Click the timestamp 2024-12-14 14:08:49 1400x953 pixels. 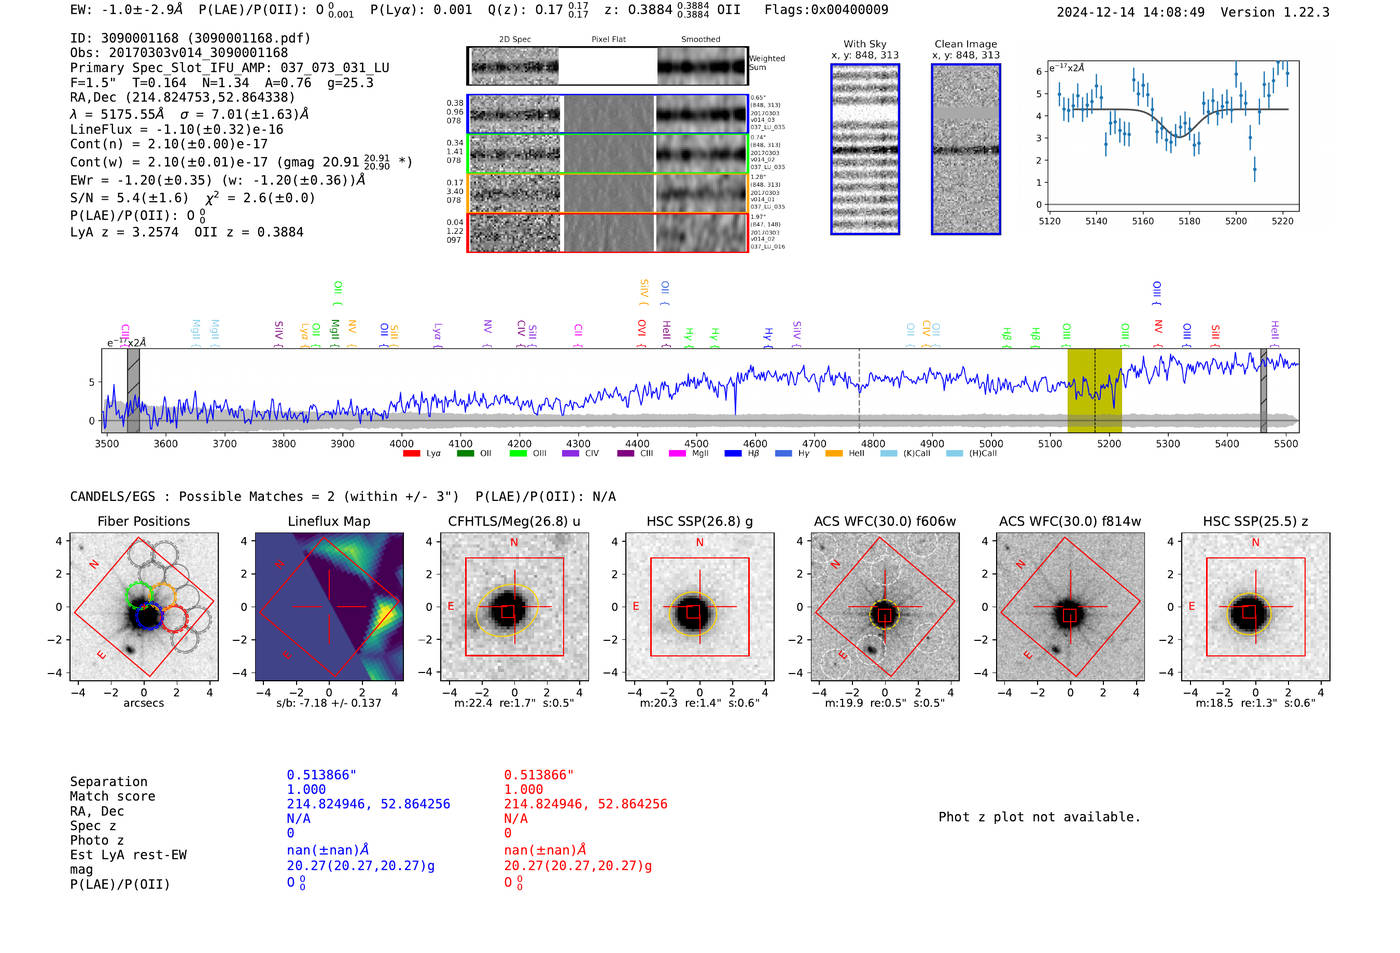point(1131,13)
